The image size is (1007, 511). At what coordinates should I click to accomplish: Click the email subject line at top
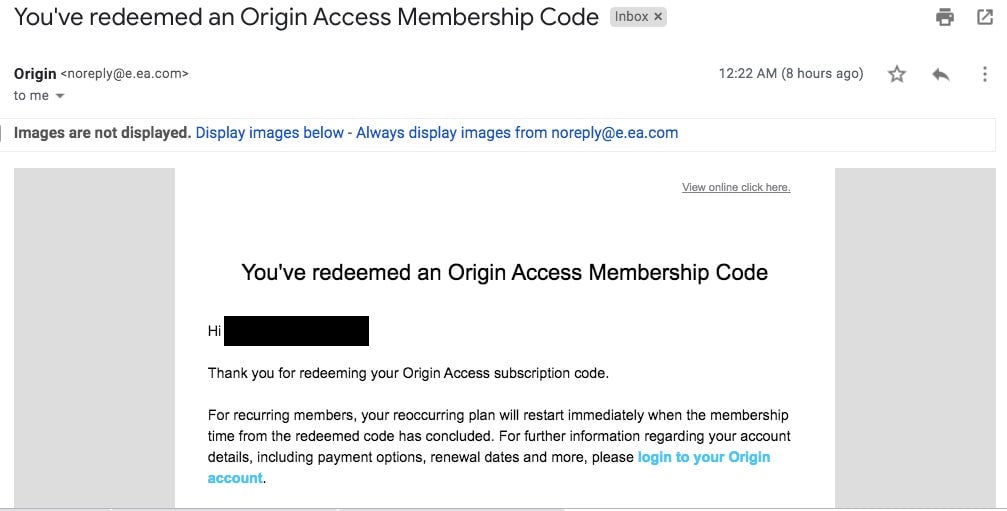[x=306, y=17]
